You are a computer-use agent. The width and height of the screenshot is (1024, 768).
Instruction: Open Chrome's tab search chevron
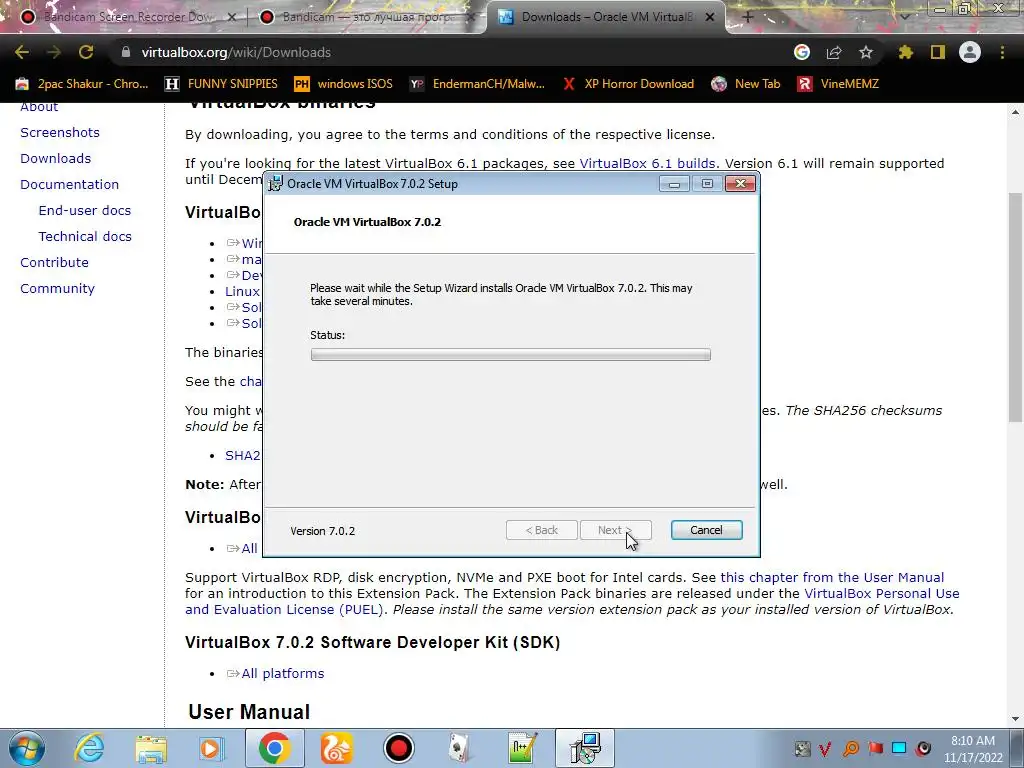tap(905, 17)
